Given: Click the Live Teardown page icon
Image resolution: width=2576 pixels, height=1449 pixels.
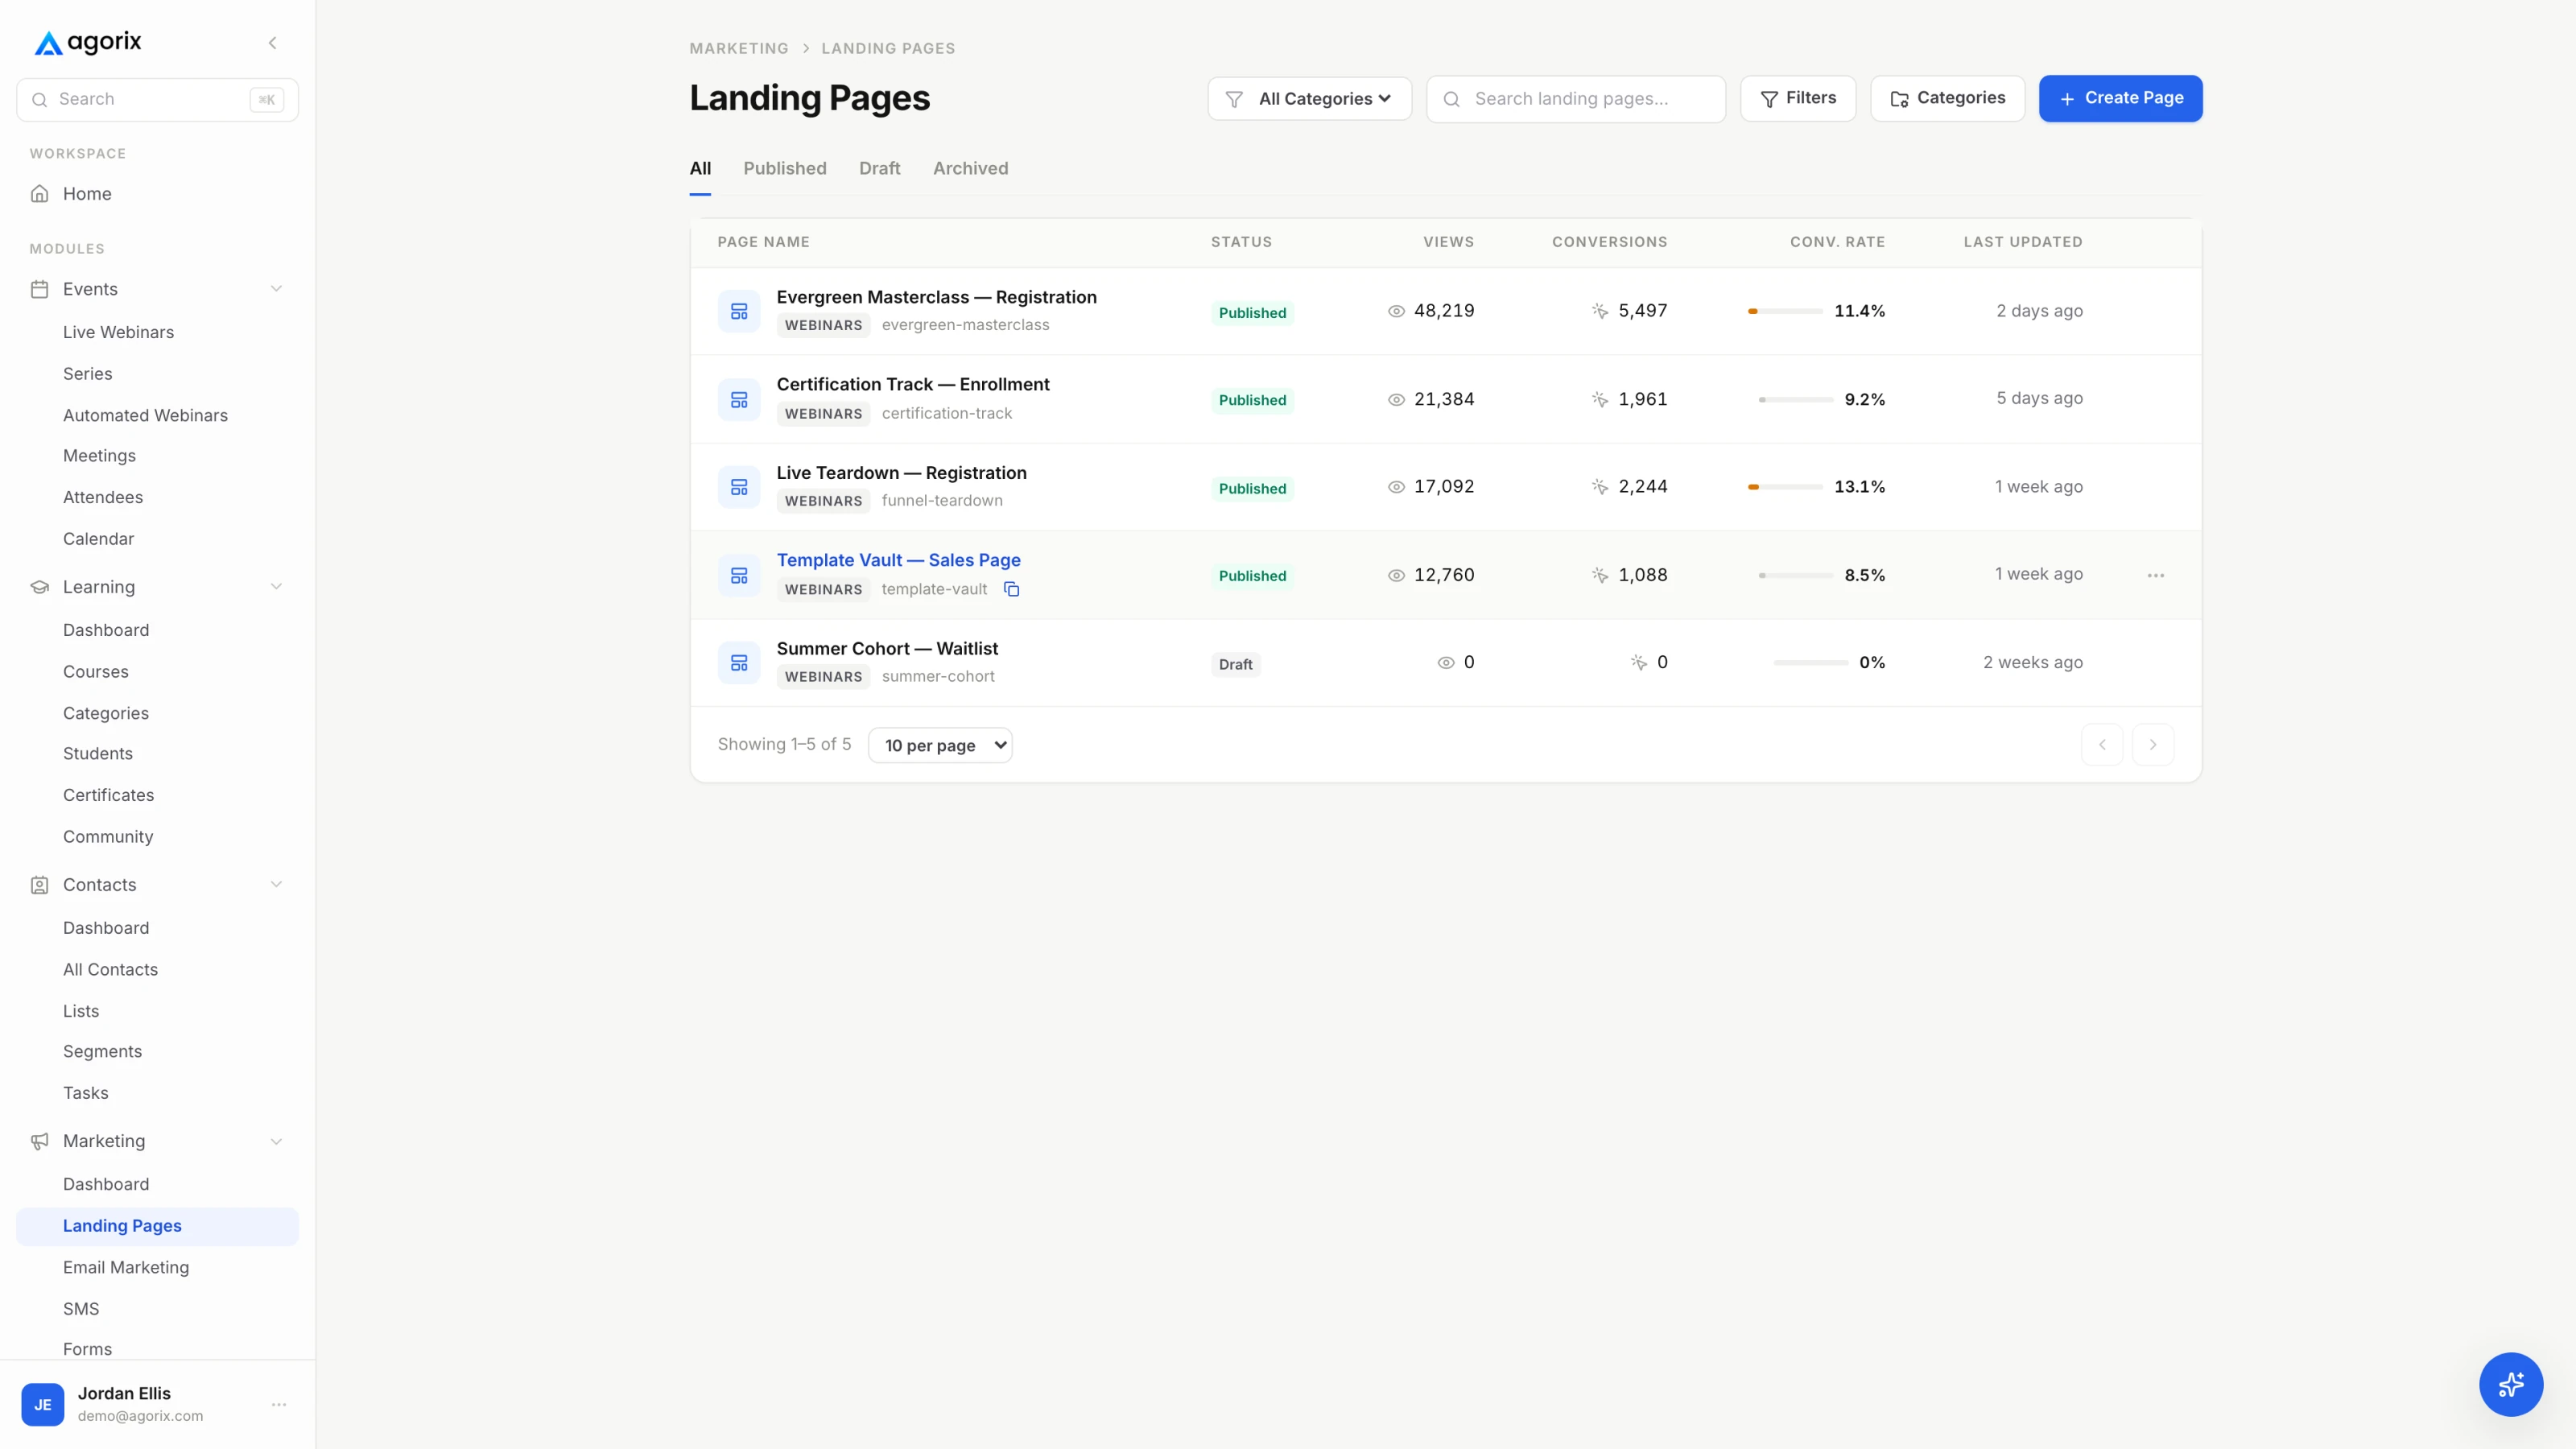Looking at the screenshot, I should coord(739,487).
